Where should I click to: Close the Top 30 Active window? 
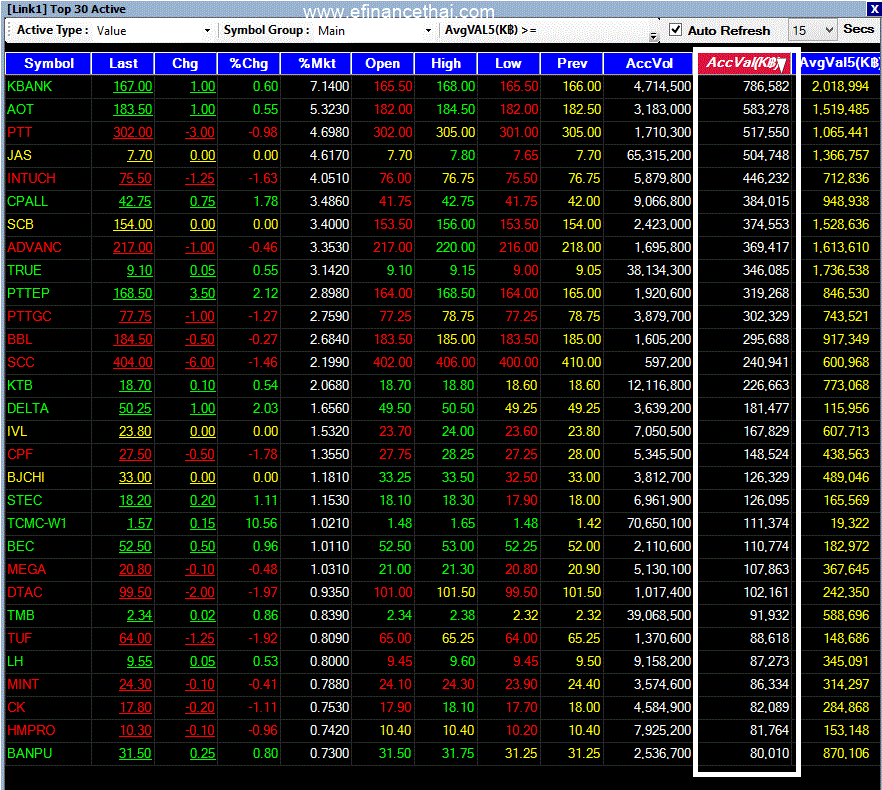874,8
